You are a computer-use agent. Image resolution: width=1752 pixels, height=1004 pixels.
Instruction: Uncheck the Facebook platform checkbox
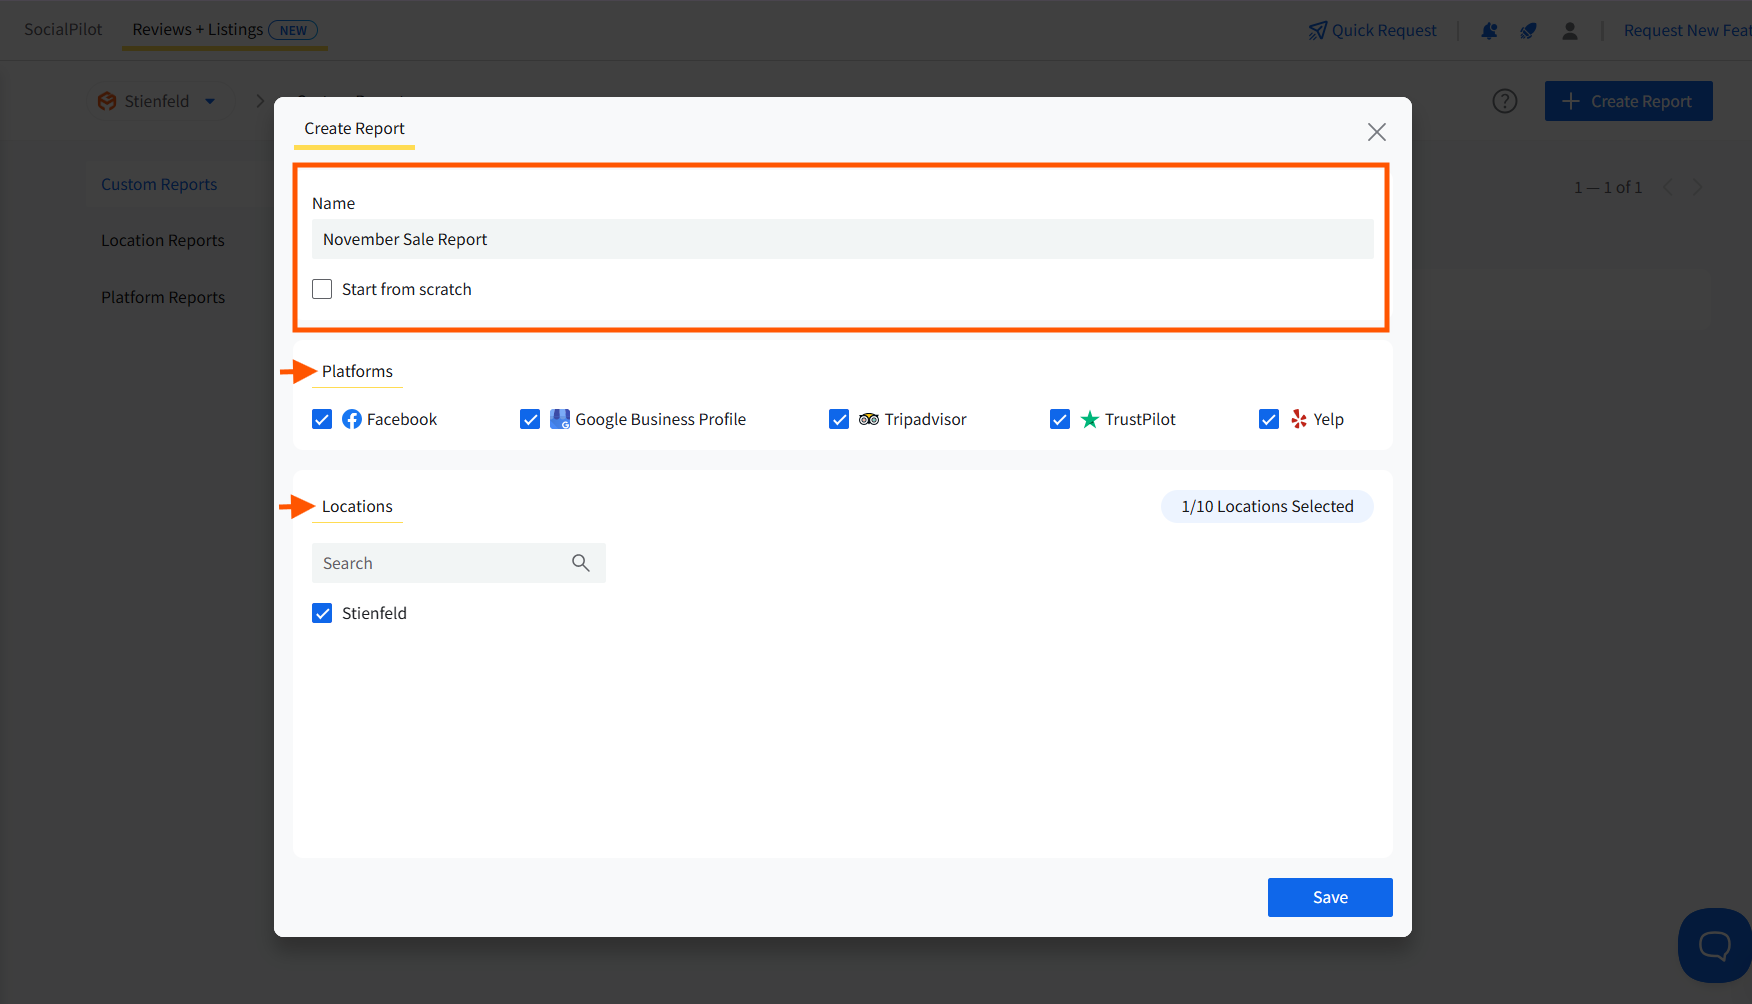pos(322,419)
